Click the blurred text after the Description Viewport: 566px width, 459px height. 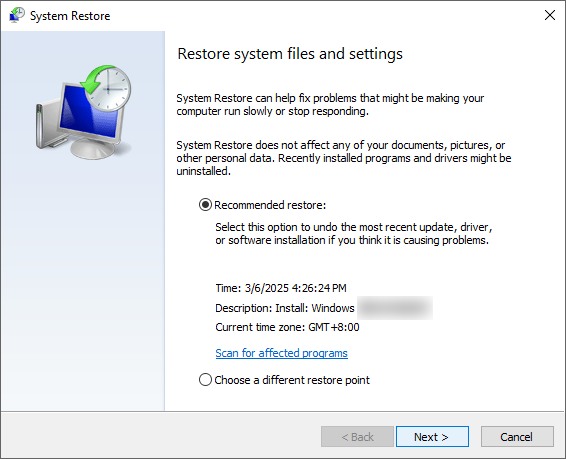point(395,308)
